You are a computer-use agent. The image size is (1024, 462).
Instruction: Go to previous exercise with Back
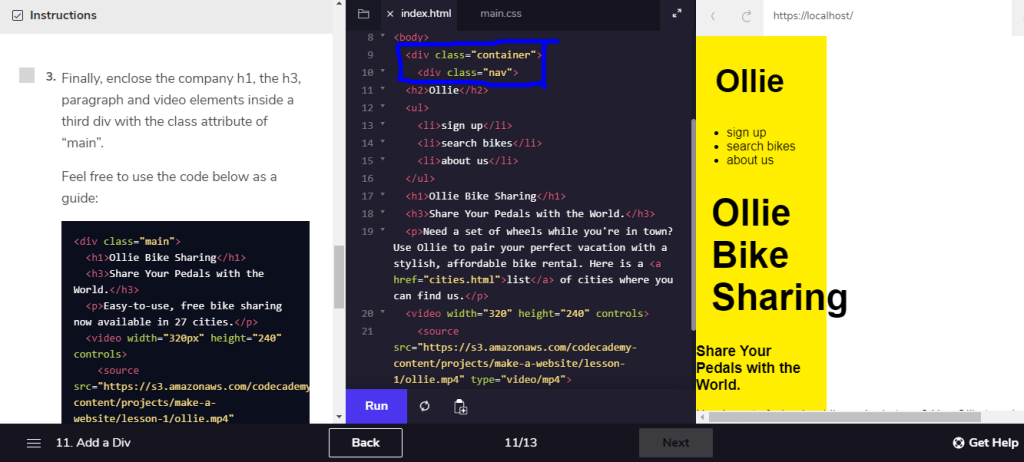tap(365, 443)
